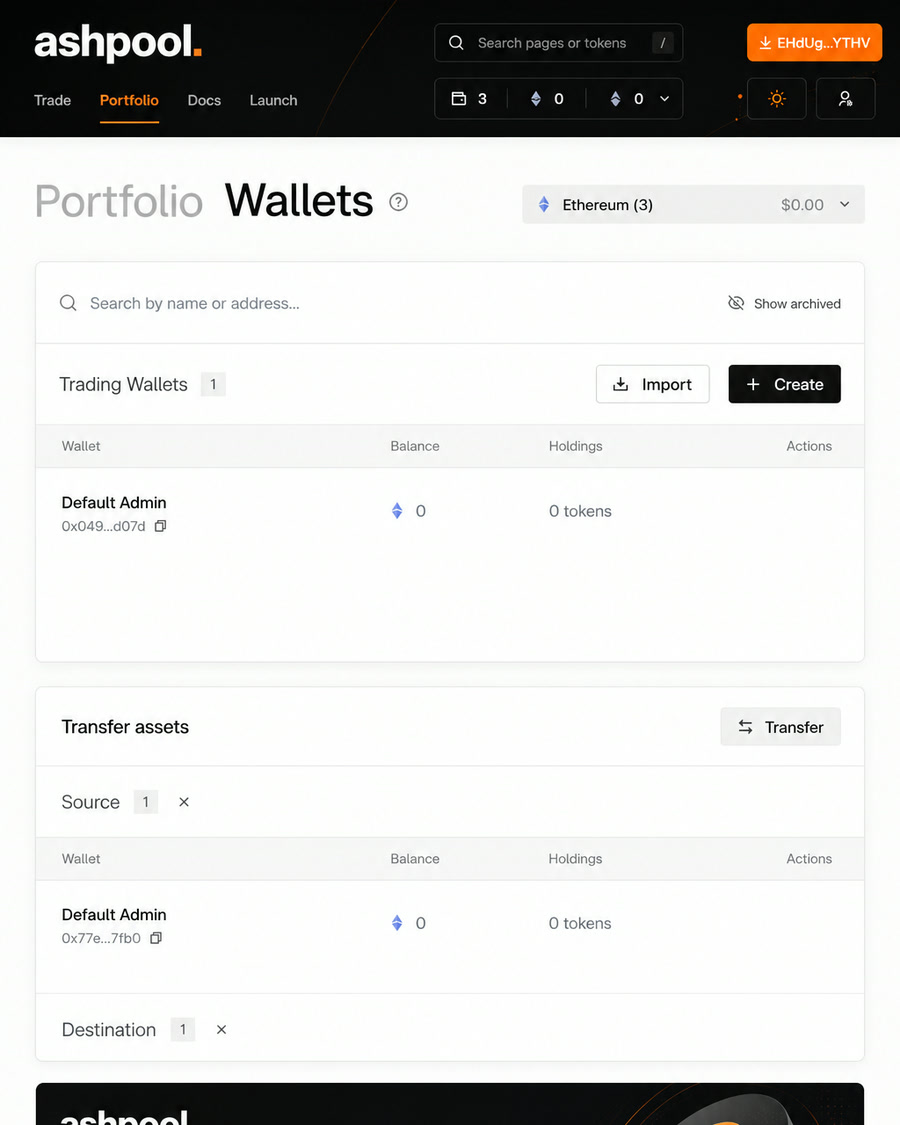Open the EHdUg...YTHV account button
900x1125 pixels.
tap(815, 42)
